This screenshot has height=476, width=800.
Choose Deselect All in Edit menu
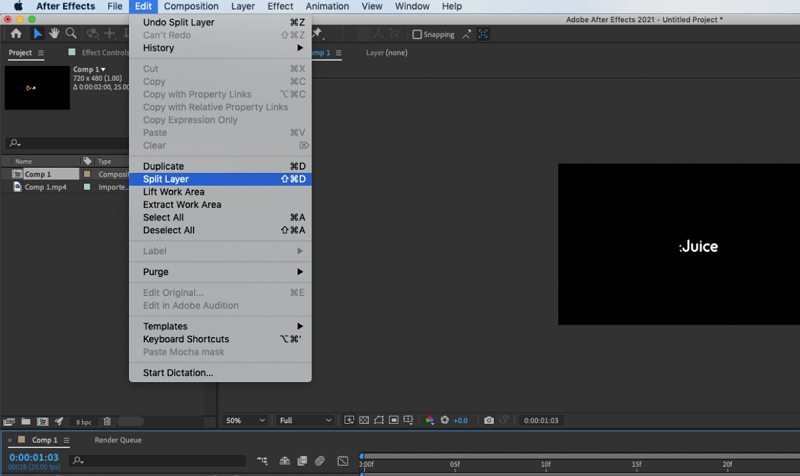[x=220, y=230]
